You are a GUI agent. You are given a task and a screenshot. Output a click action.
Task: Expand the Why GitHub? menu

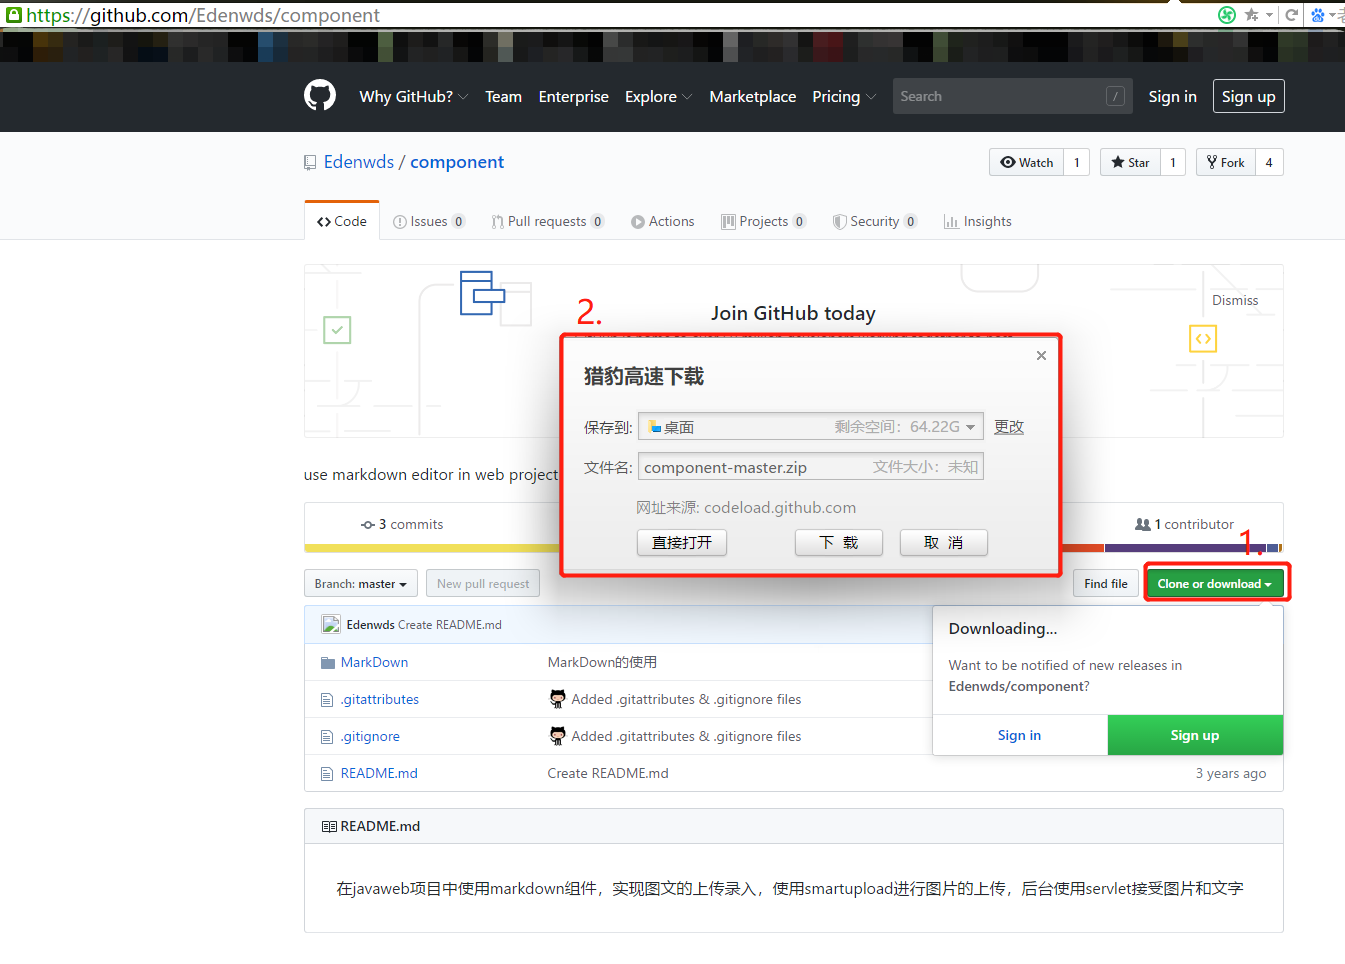point(414,96)
